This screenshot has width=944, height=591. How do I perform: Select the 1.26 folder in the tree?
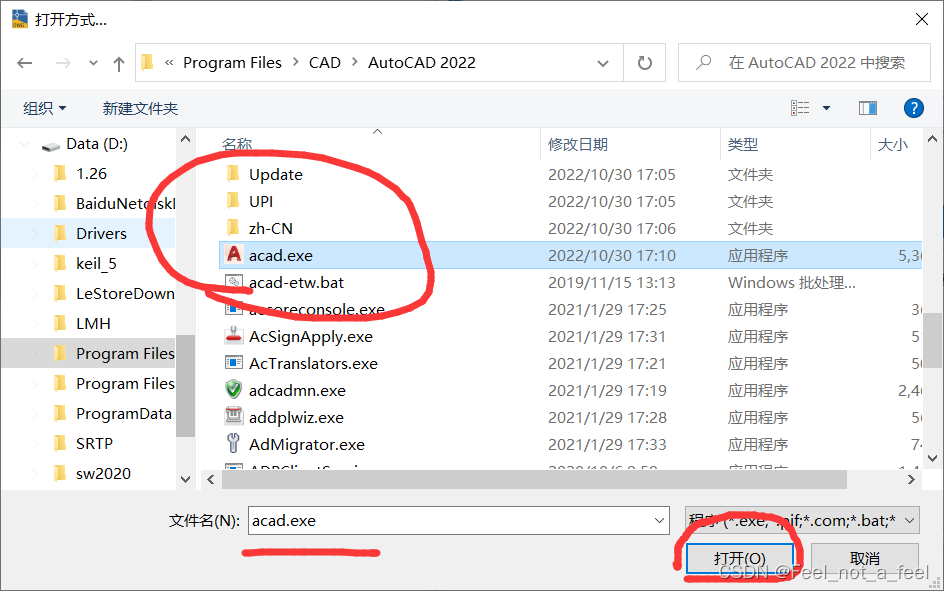point(92,174)
